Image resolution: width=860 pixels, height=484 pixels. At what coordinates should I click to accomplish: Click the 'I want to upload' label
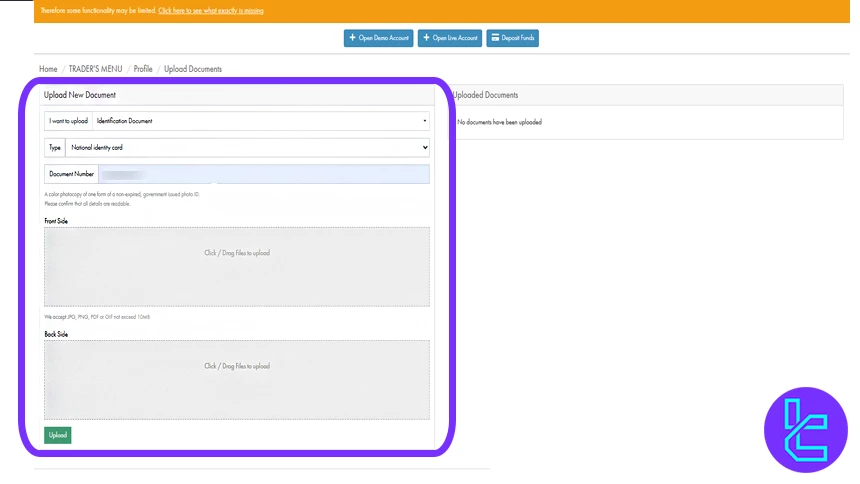pyautogui.click(x=69, y=121)
